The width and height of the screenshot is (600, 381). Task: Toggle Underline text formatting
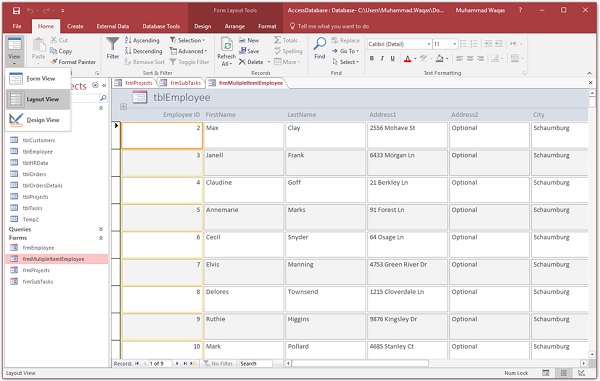click(x=392, y=59)
